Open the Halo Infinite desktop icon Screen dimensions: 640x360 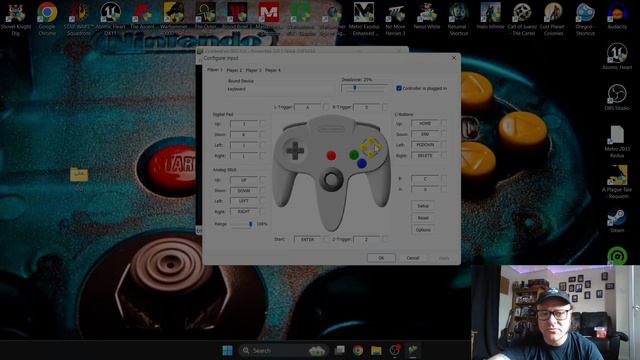click(x=490, y=16)
